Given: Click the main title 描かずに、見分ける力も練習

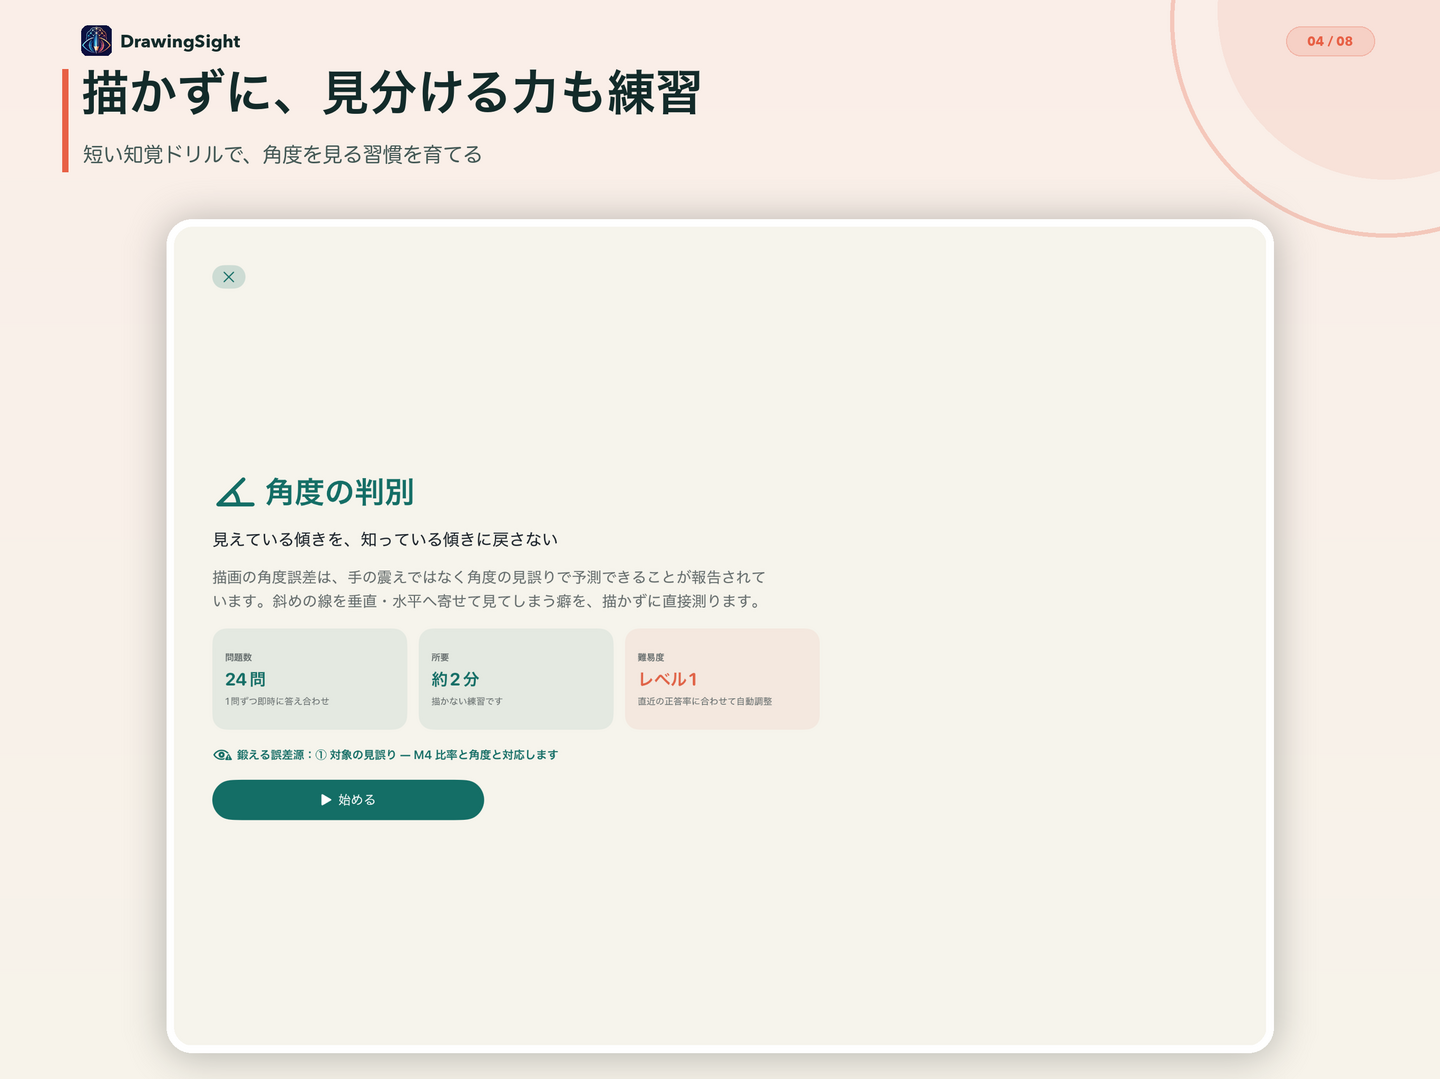Looking at the screenshot, I should point(391,93).
